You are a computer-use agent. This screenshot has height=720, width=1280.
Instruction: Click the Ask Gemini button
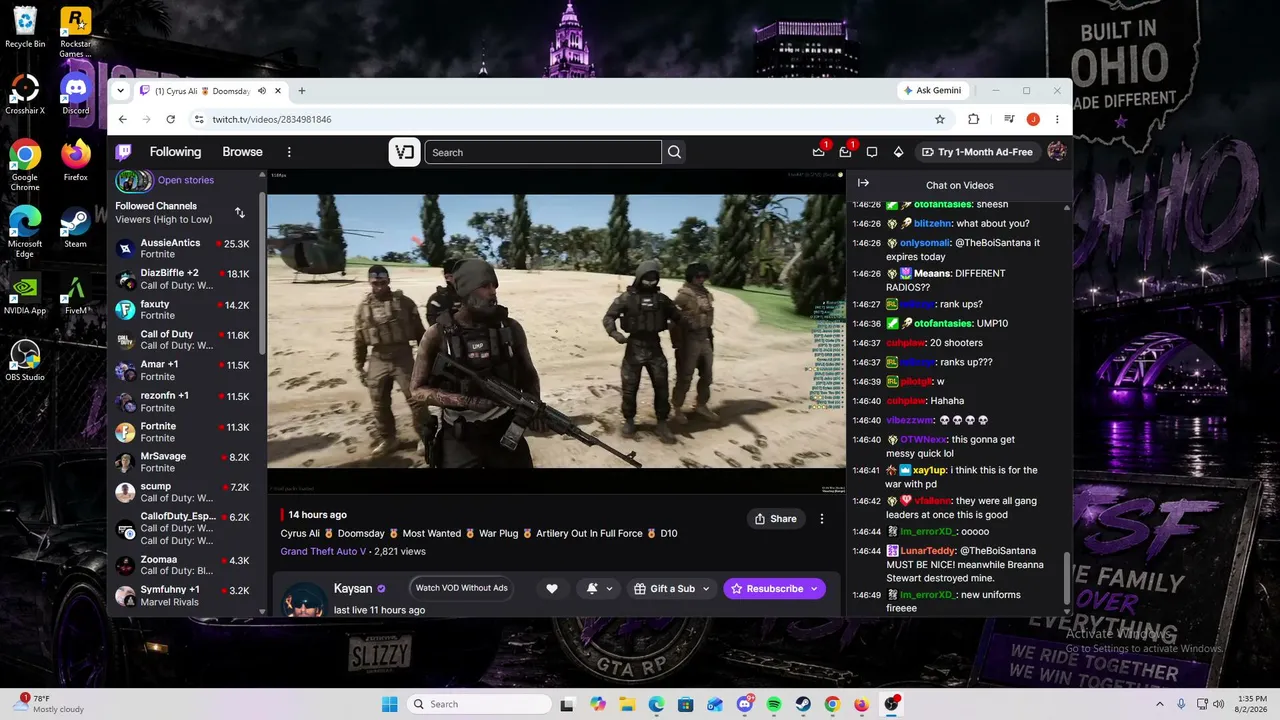click(x=932, y=90)
